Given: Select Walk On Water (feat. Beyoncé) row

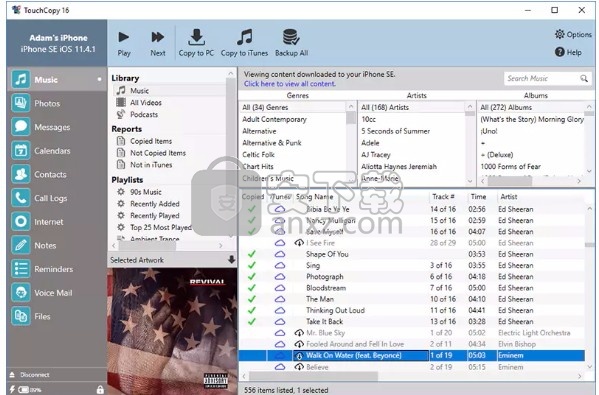Looking at the screenshot, I should (x=412, y=355).
